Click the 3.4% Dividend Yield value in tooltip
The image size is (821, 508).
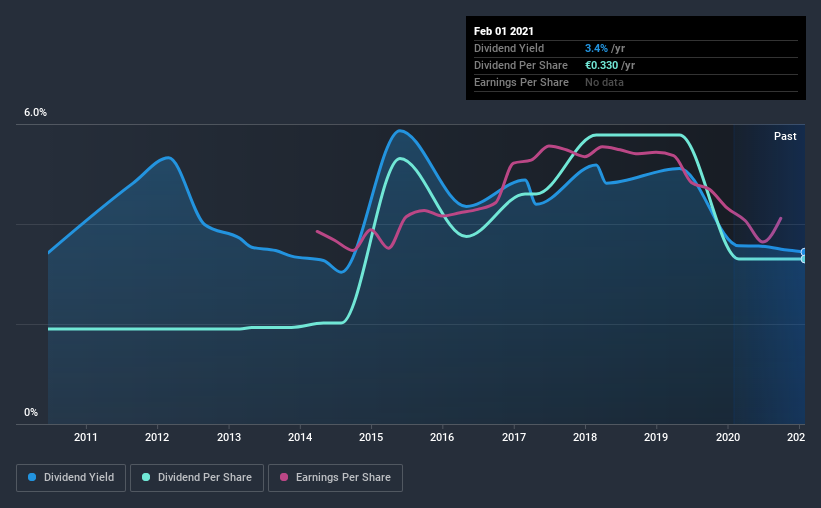(596, 48)
